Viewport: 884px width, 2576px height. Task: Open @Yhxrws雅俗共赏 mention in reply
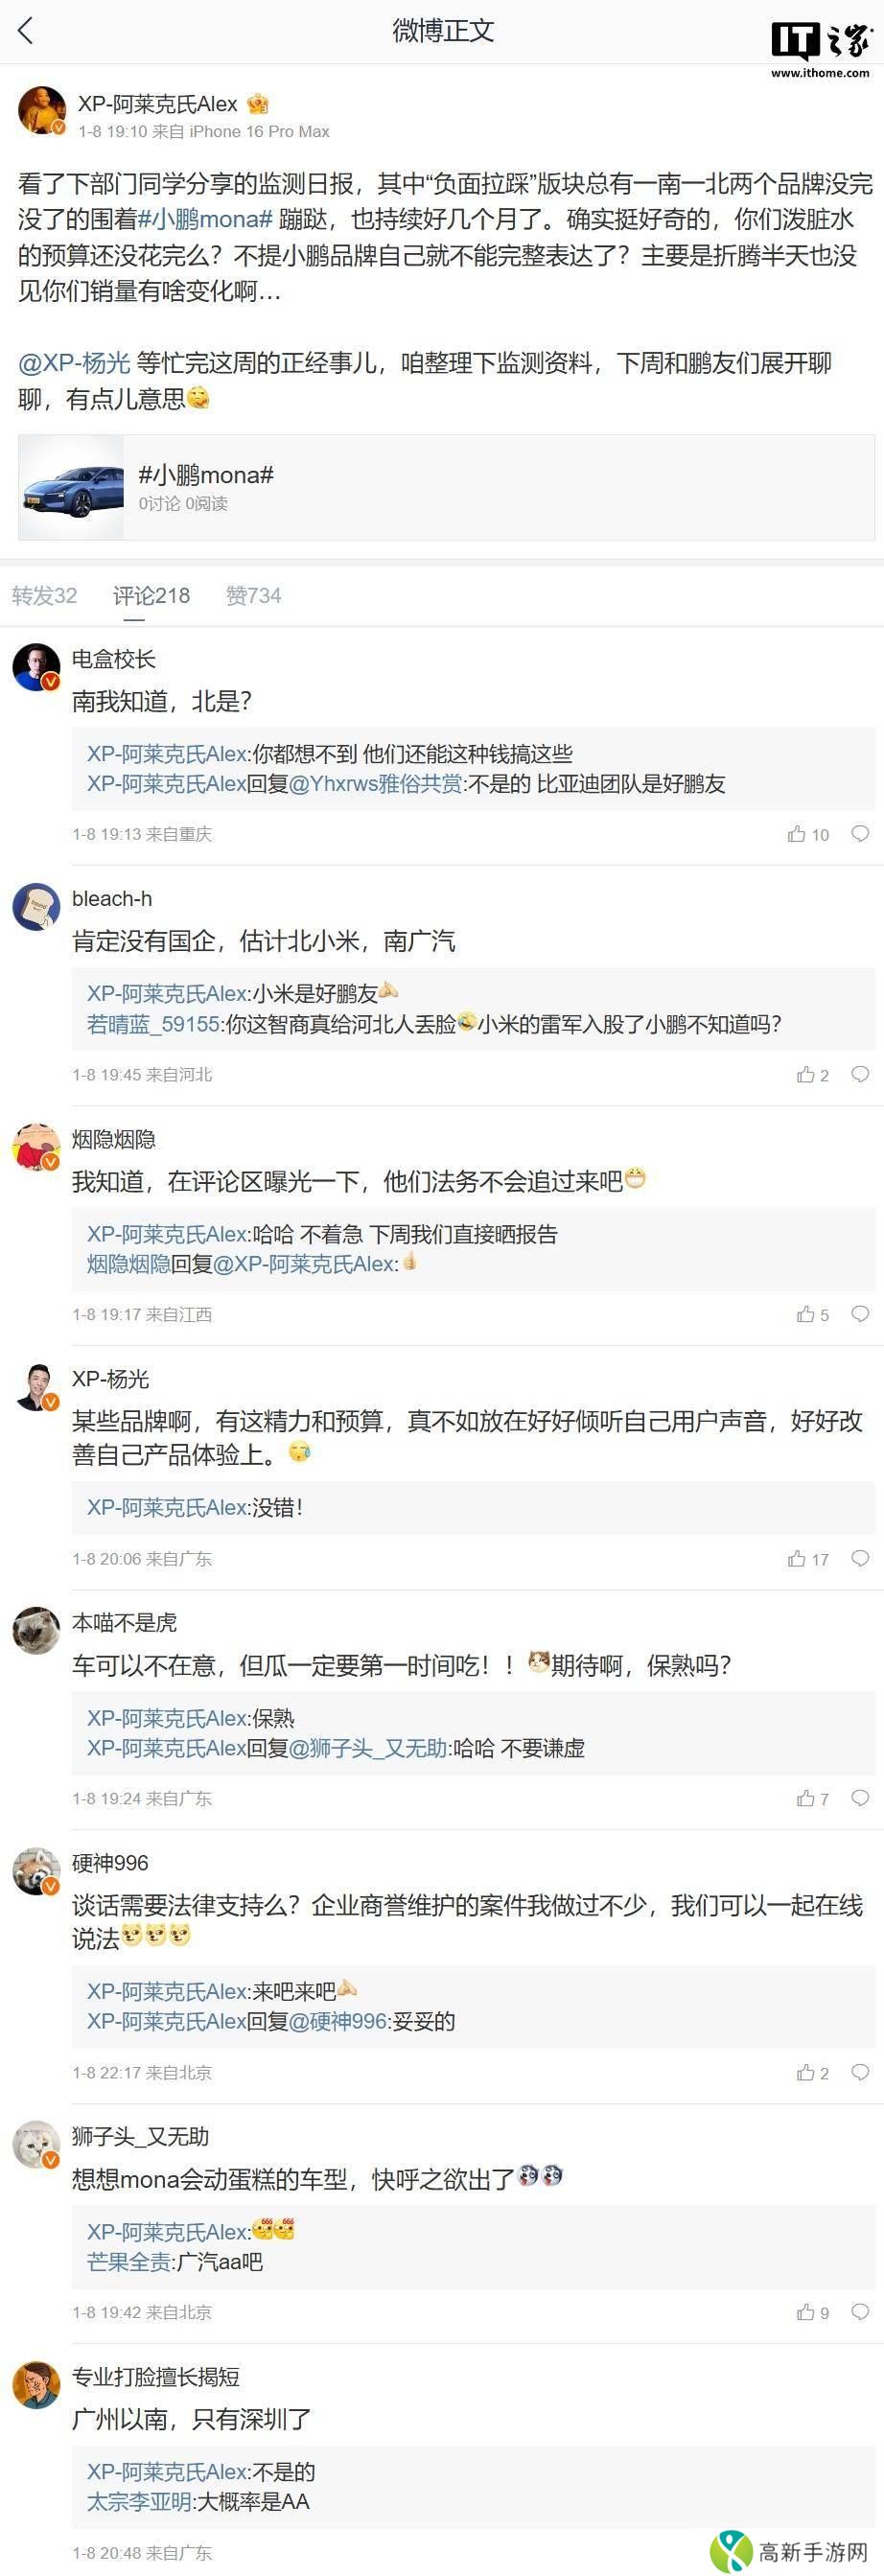[x=375, y=784]
